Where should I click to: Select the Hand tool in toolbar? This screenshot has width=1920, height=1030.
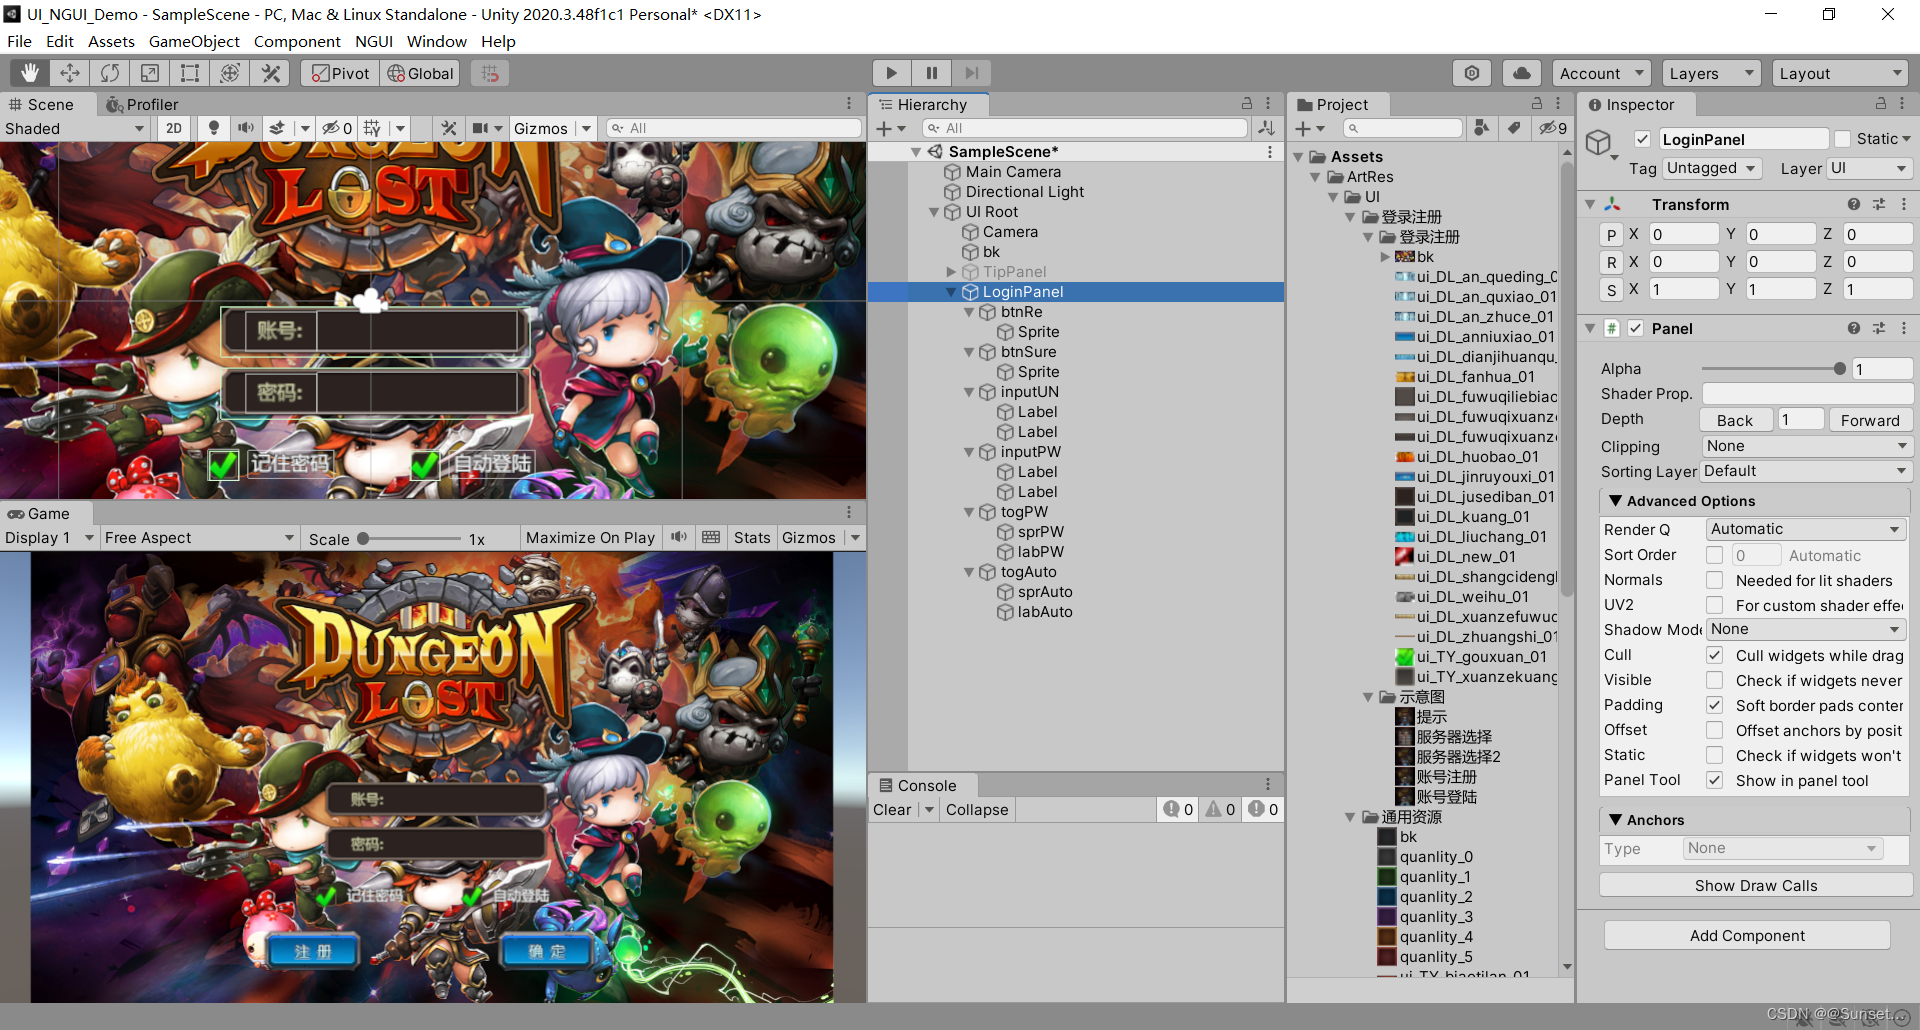(30, 73)
